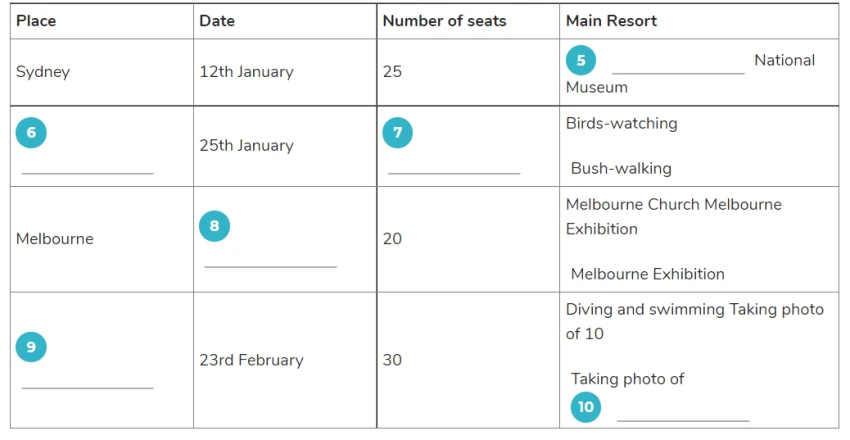The image size is (850, 440).
Task: Select the blank place field for question 6
Action: 87,165
